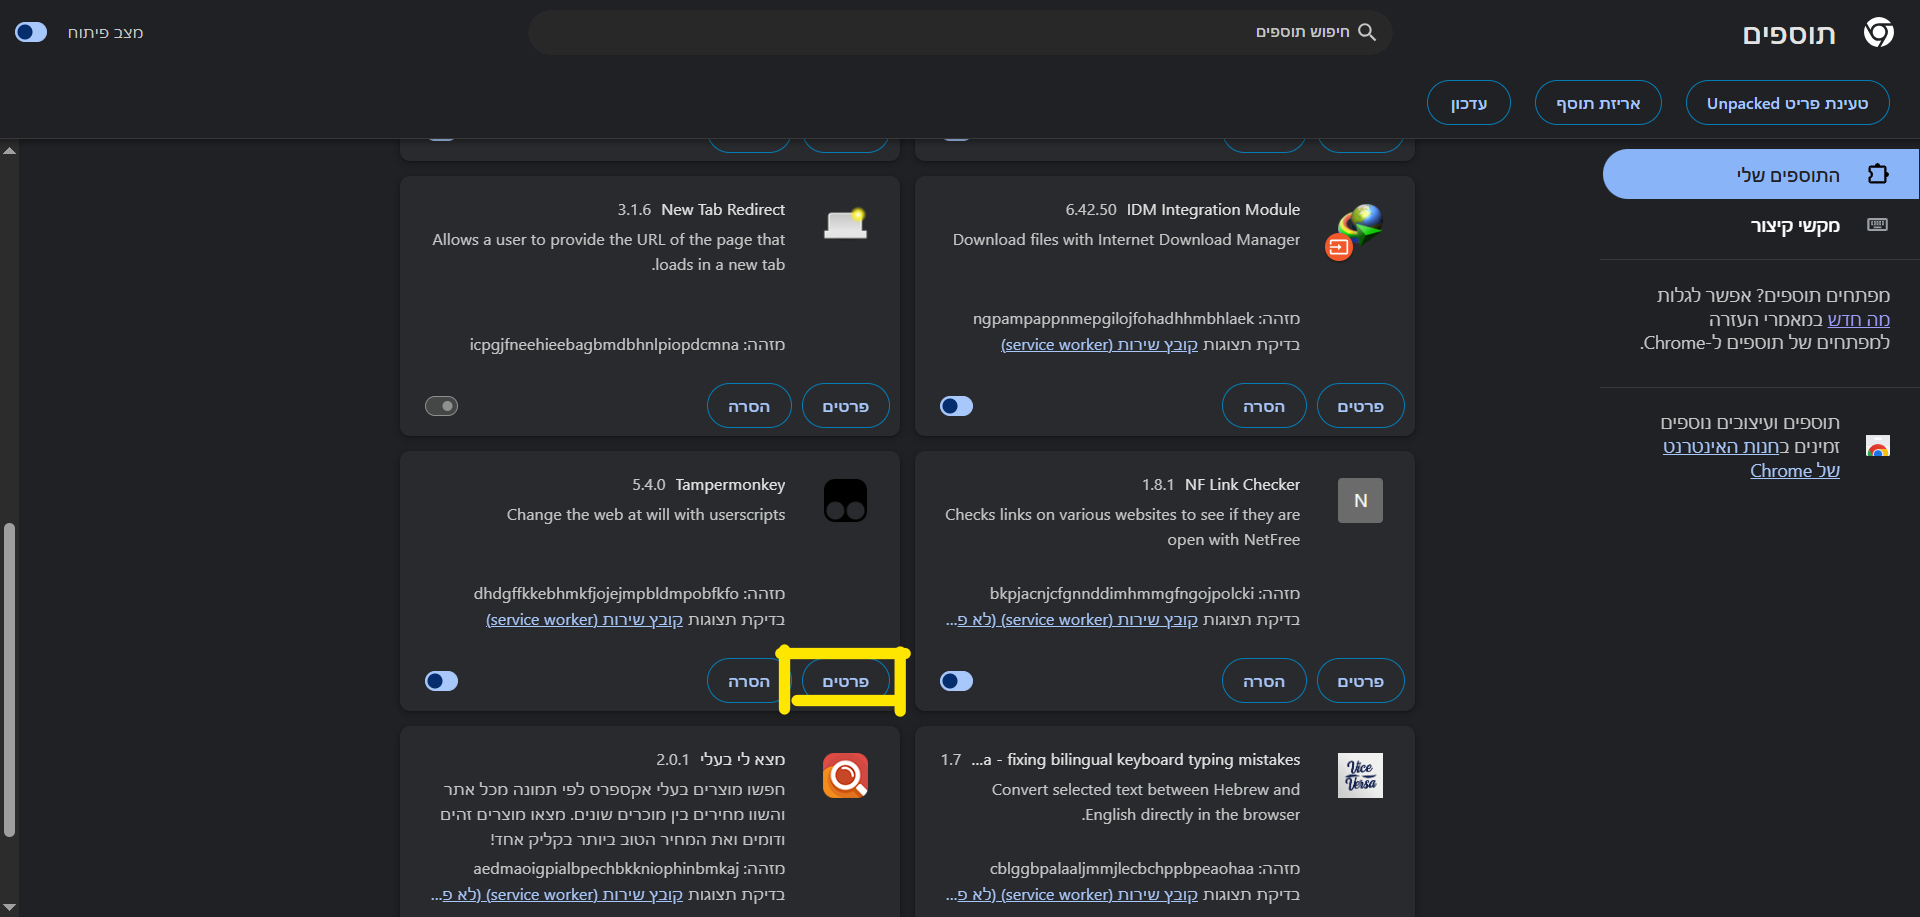Click Load Unpacked button
Viewport: 1920px width, 917px height.
1786,104
